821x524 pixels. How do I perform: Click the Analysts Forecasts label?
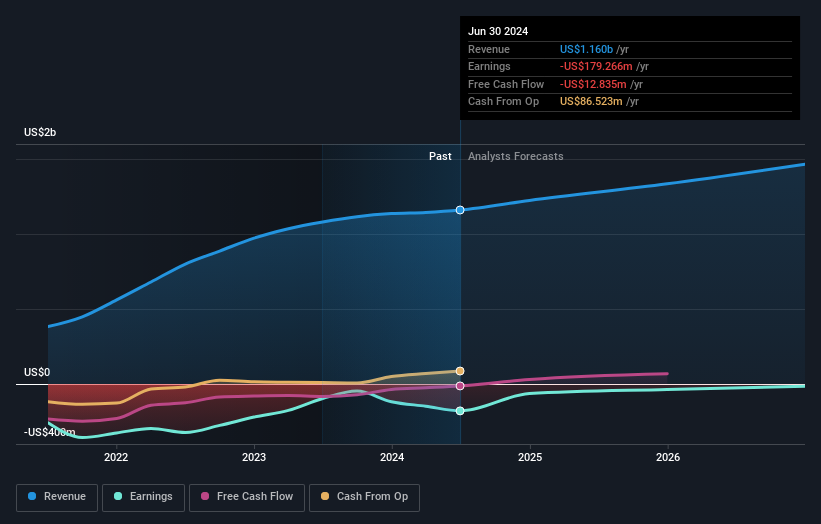(x=515, y=156)
